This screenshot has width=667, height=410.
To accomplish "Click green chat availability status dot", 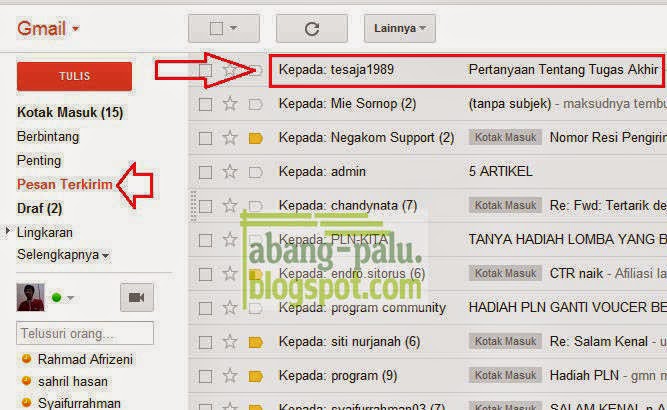I will click(56, 297).
